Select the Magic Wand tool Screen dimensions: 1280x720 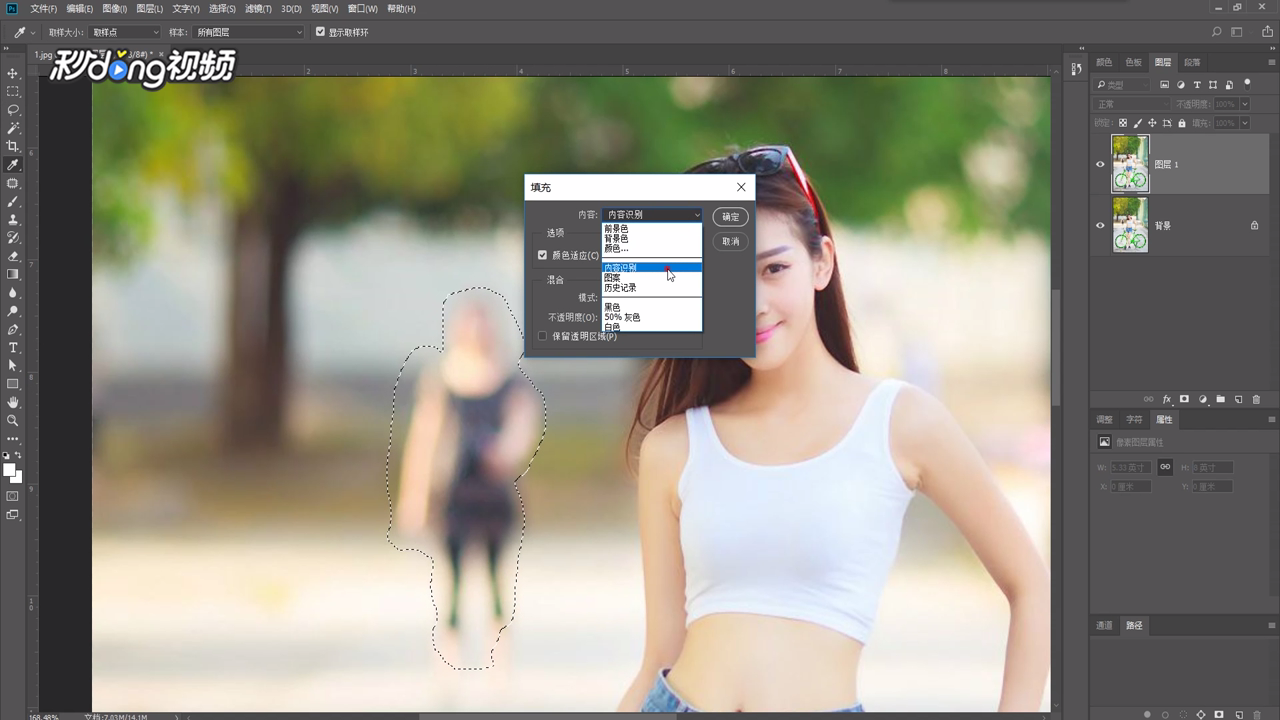click(13, 128)
